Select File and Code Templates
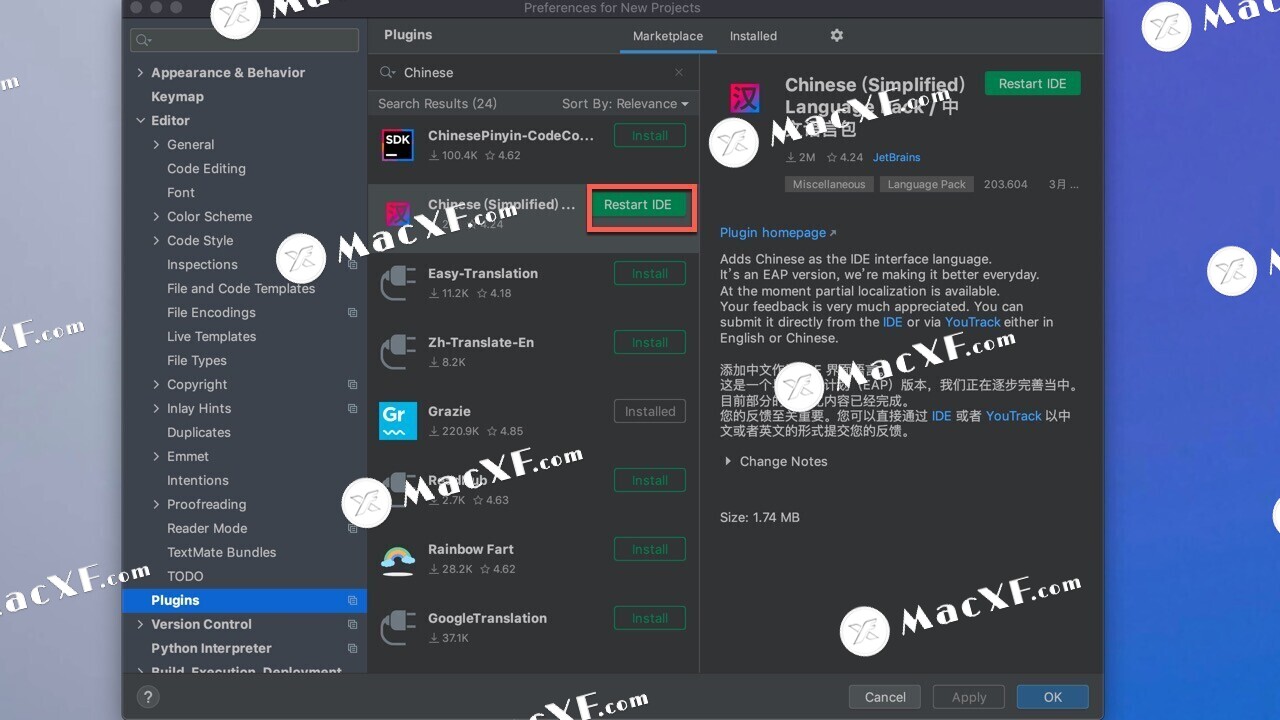This screenshot has height=720, width=1280. point(241,288)
